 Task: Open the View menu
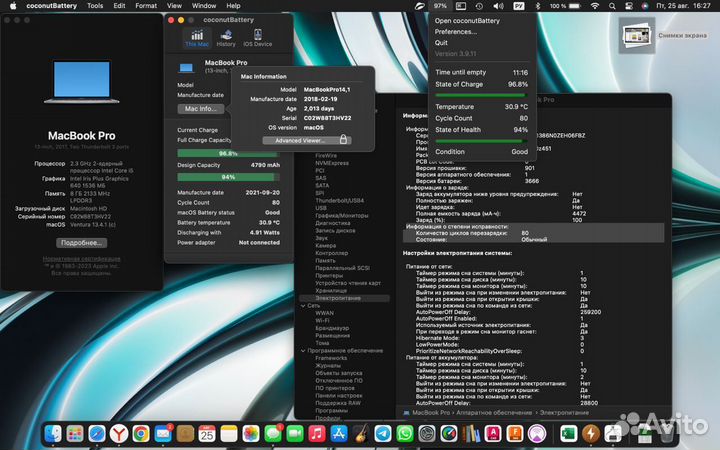click(x=174, y=6)
